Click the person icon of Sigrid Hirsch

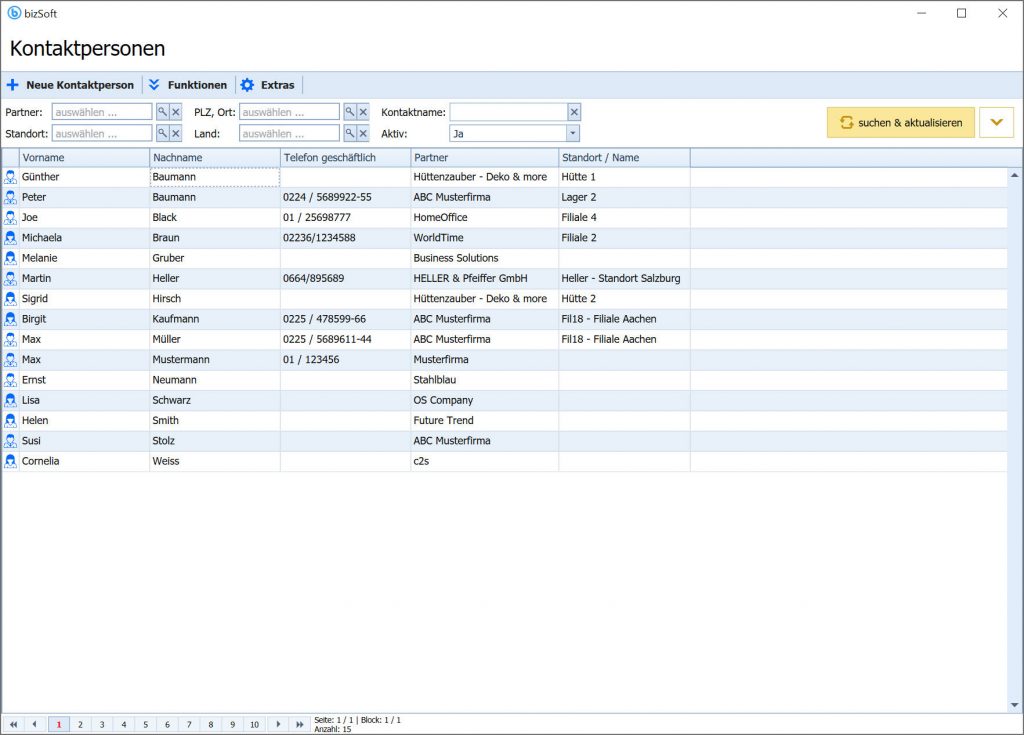pyautogui.click(x=10, y=299)
